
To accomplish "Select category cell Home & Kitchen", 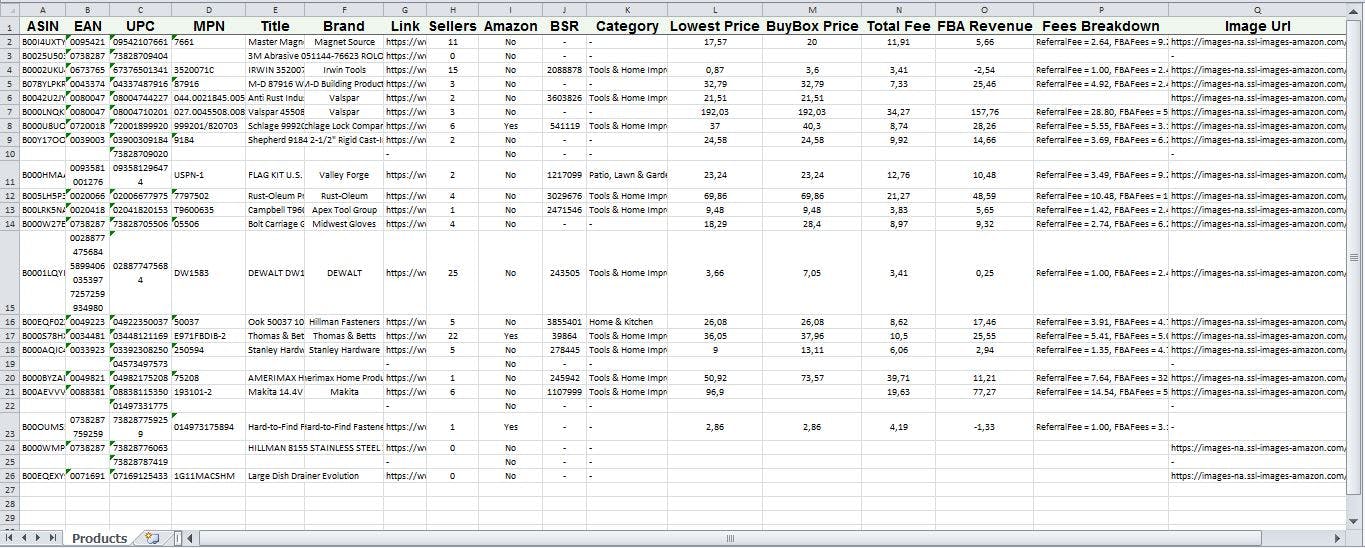I will [627, 322].
